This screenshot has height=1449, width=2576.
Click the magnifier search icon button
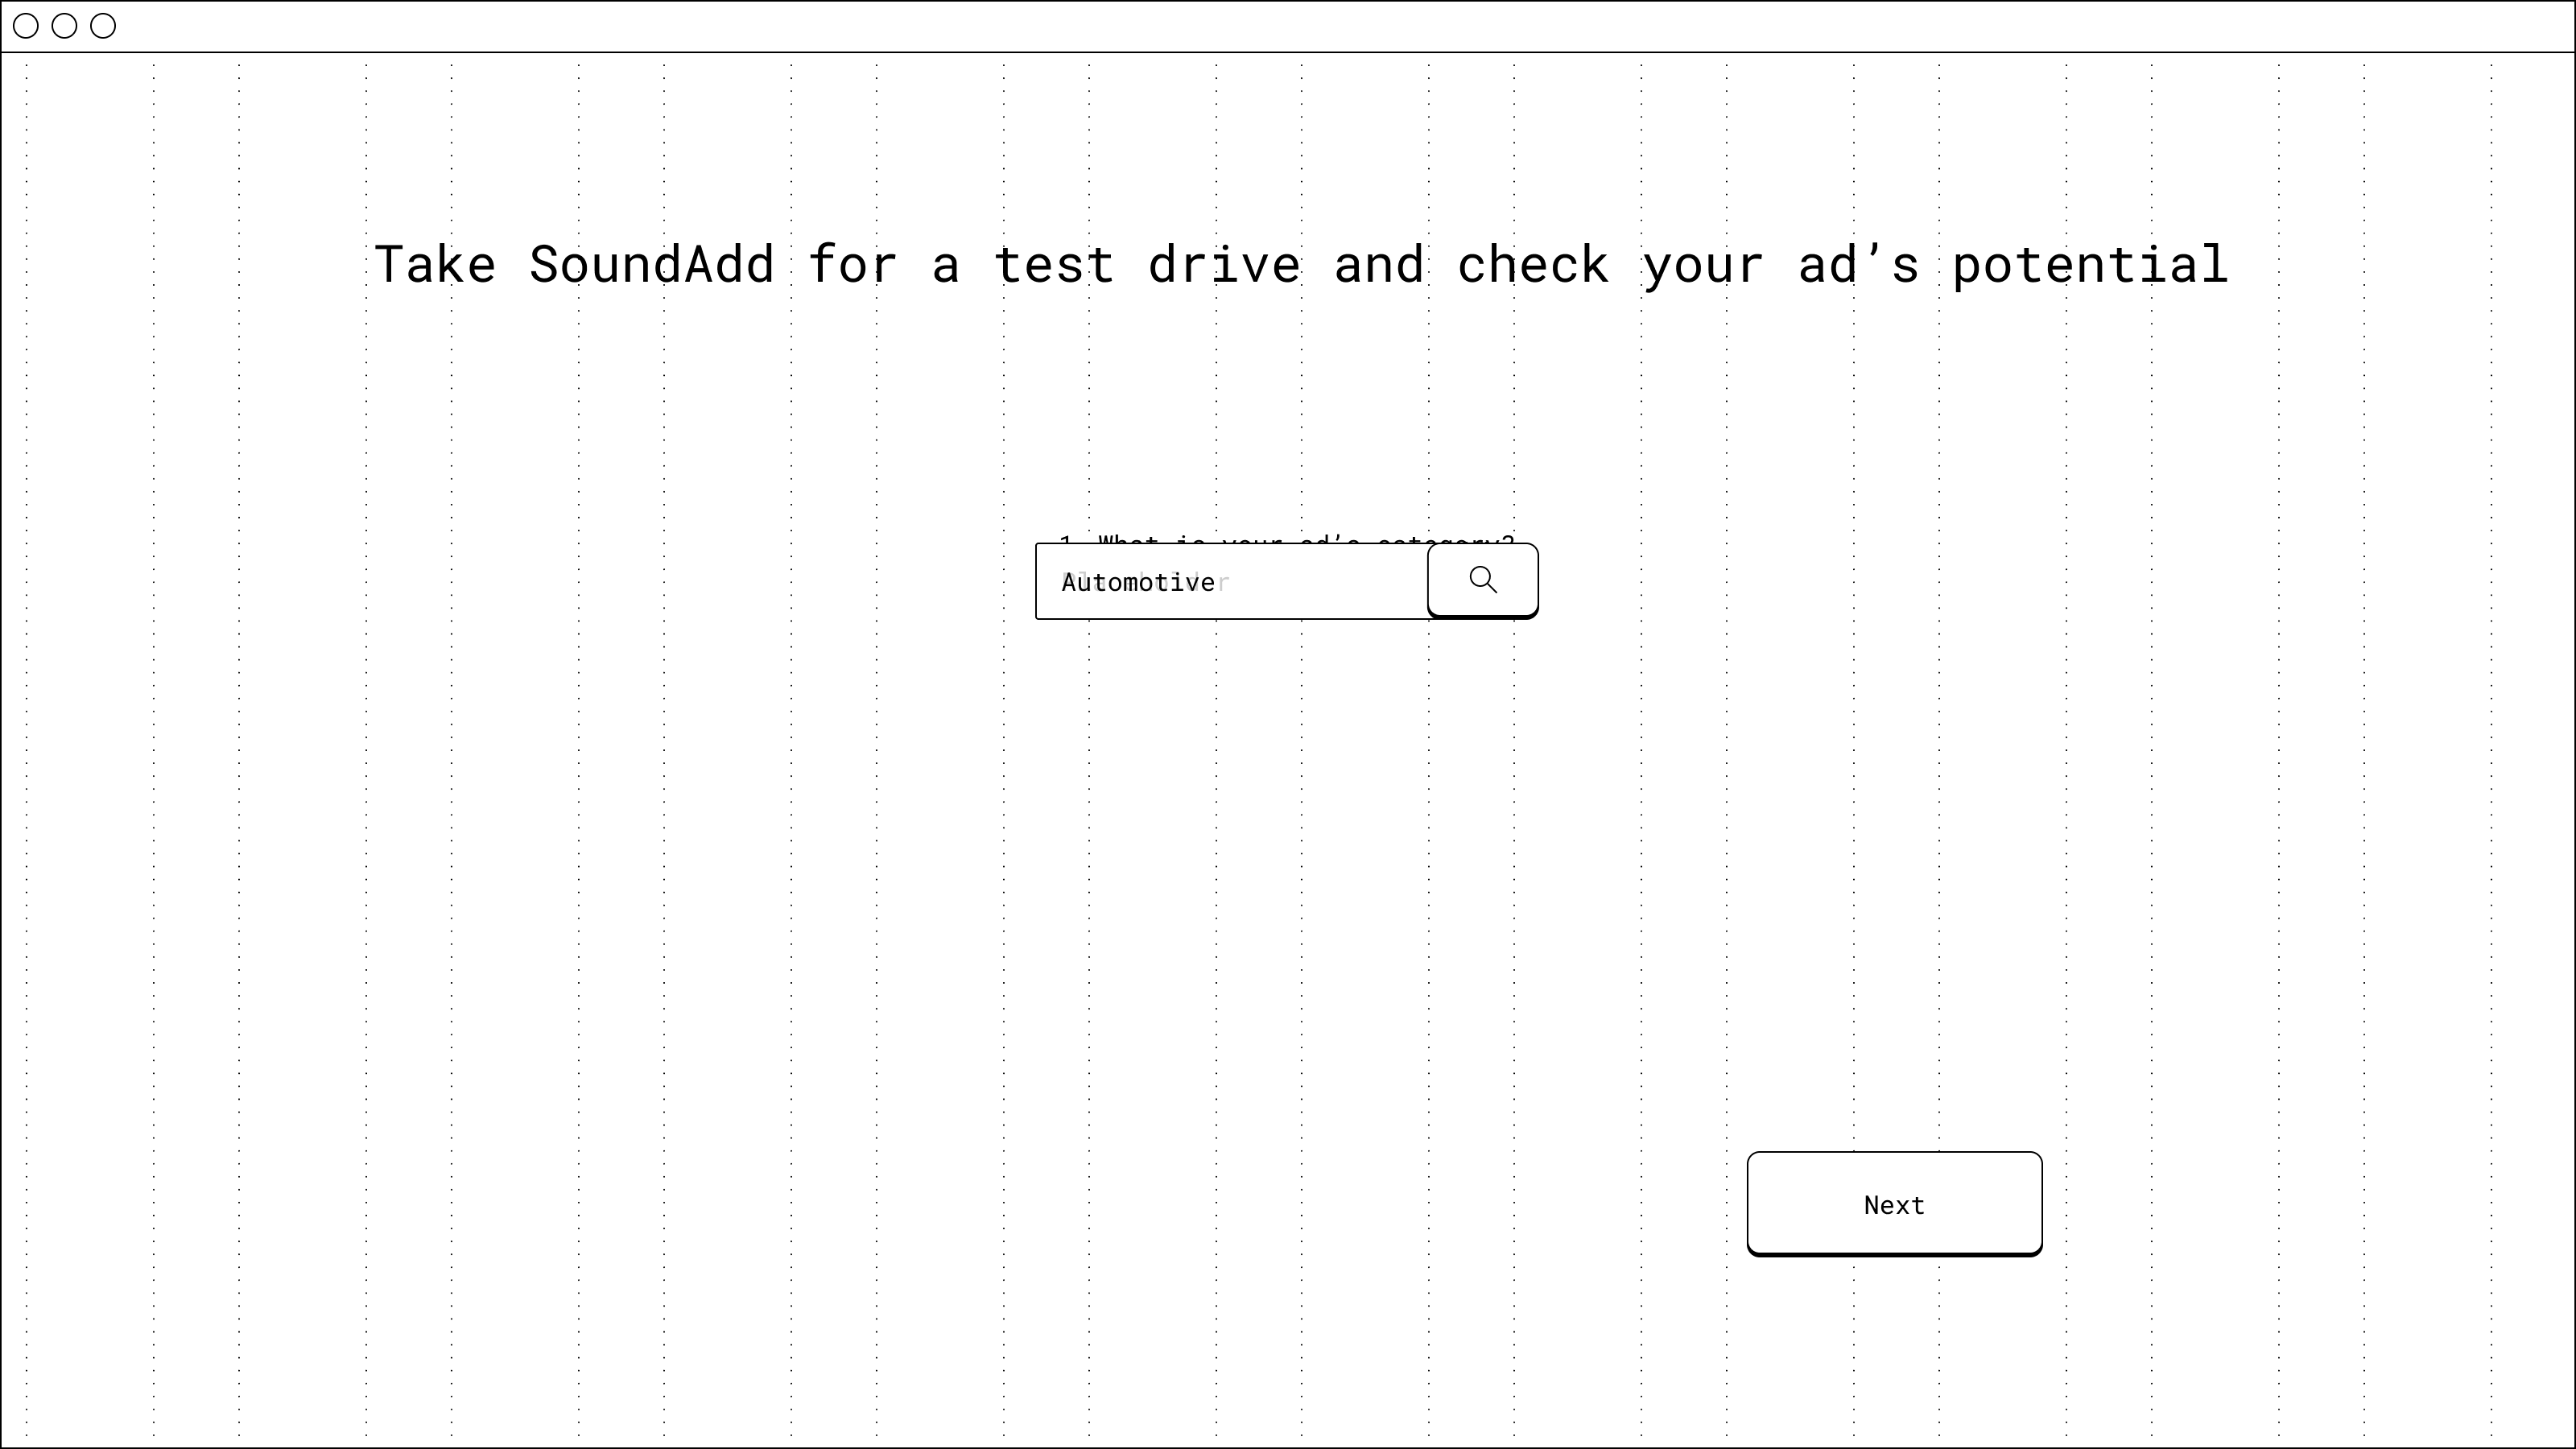coord(1482,580)
